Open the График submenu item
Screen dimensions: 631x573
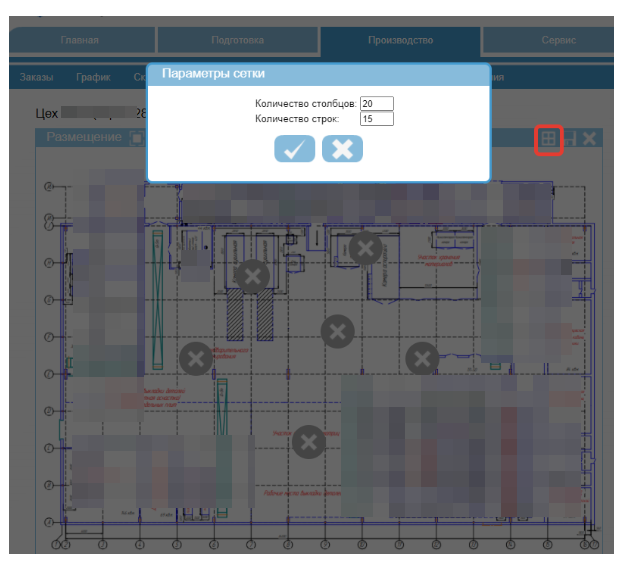92,77
